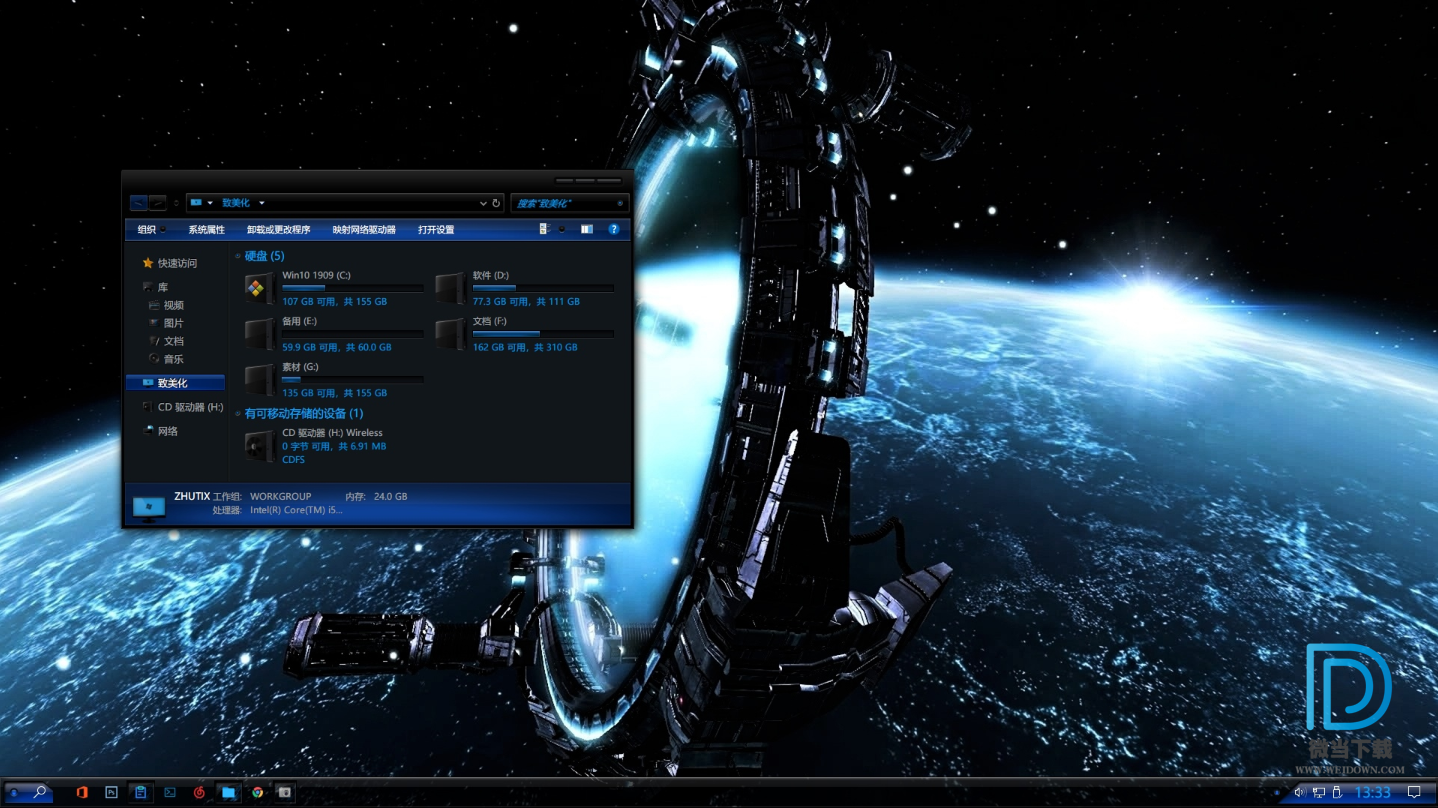Launch Office from the taskbar
The width and height of the screenshot is (1438, 808).
82,792
